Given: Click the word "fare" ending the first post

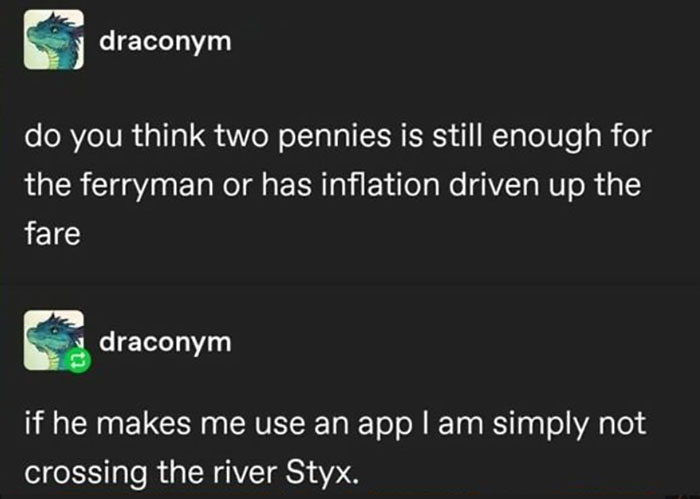Looking at the screenshot, I should point(47,234).
